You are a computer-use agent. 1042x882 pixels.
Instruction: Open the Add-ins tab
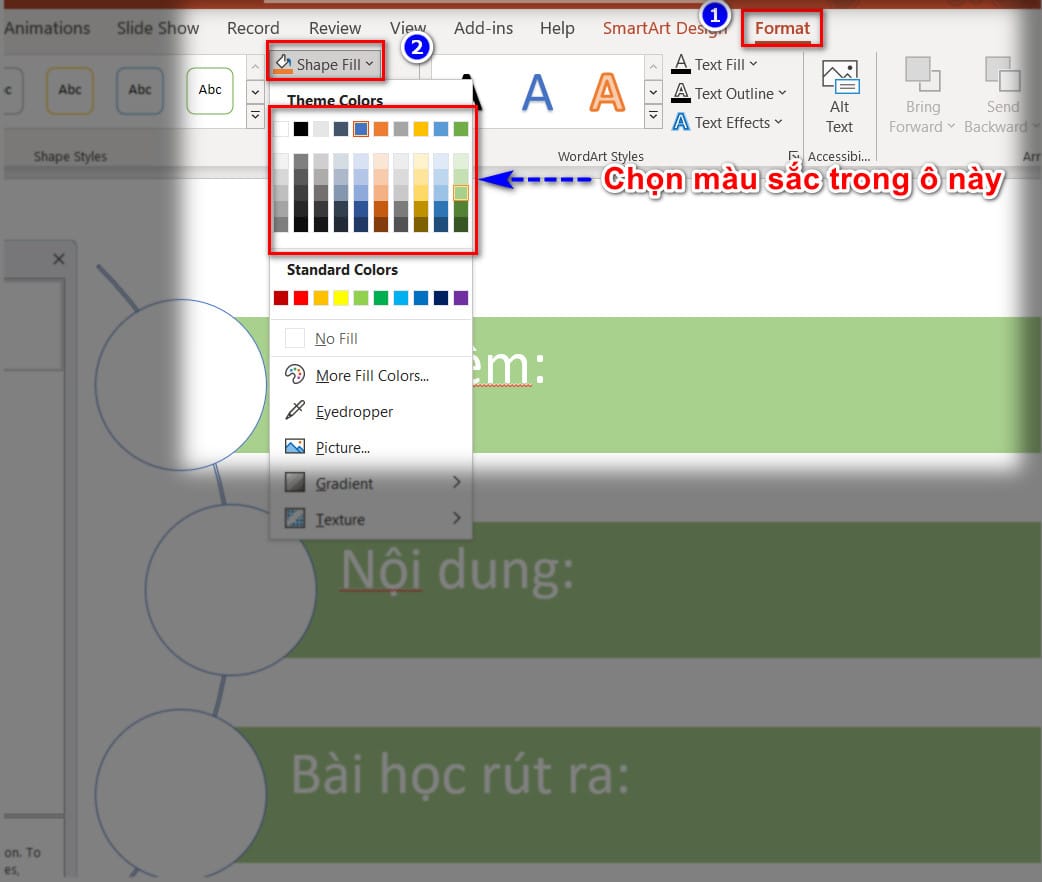[x=483, y=29]
